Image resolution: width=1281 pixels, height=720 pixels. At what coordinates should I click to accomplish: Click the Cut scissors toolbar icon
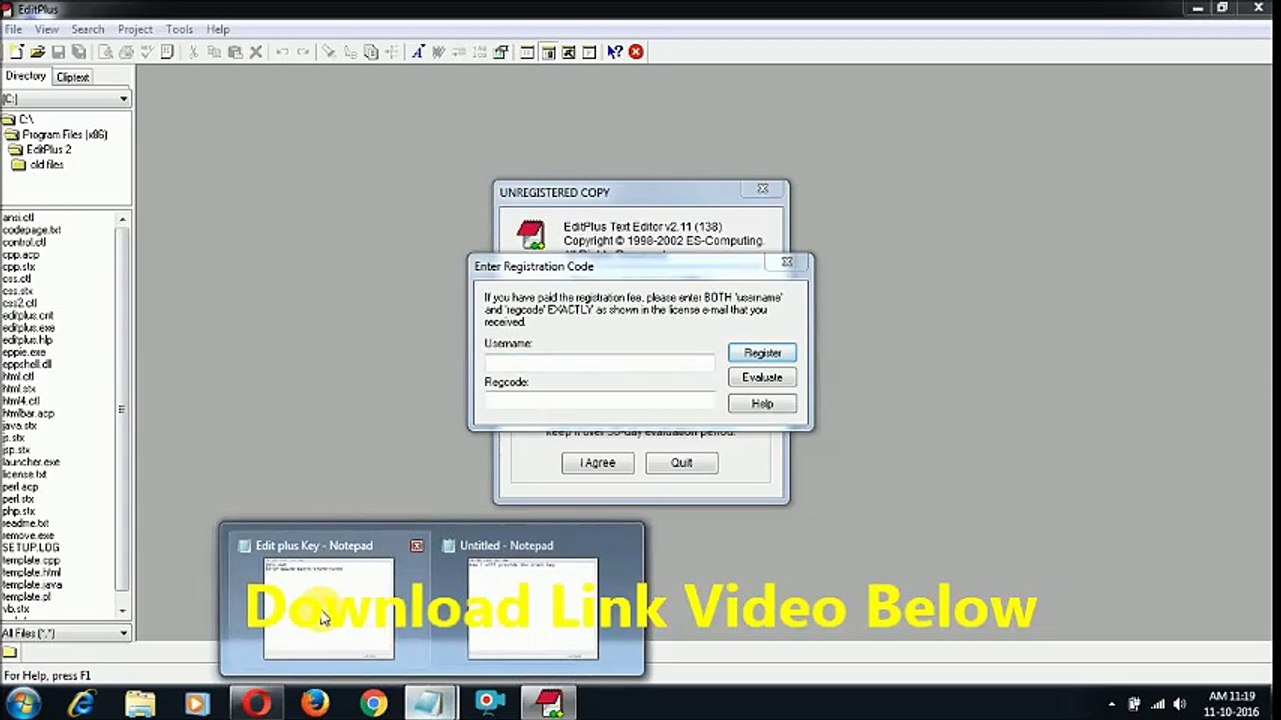point(193,52)
